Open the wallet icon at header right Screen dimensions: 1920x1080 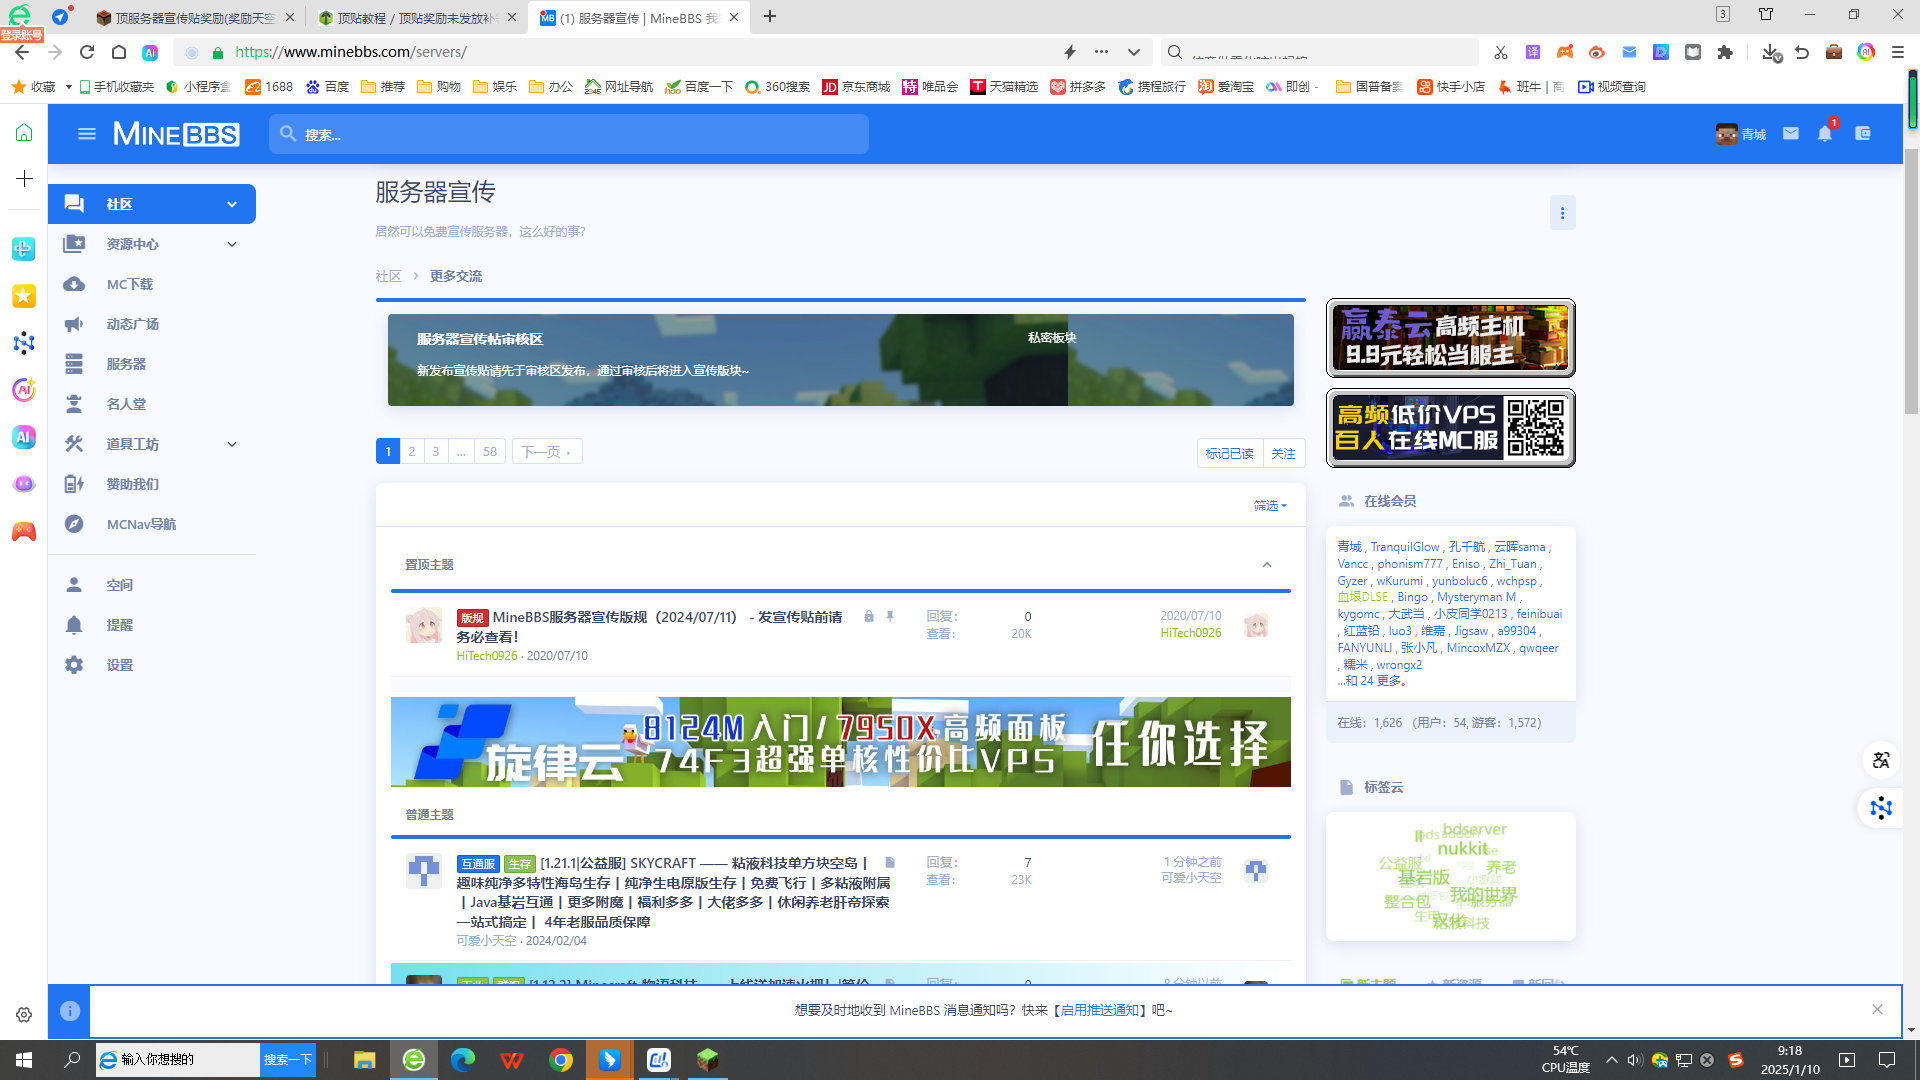pos(1863,133)
